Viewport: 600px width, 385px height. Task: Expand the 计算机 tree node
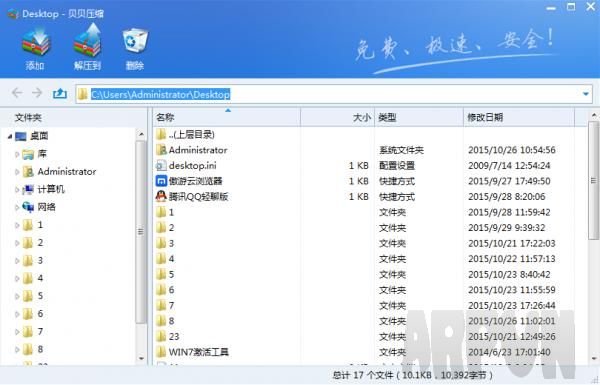coord(17,189)
